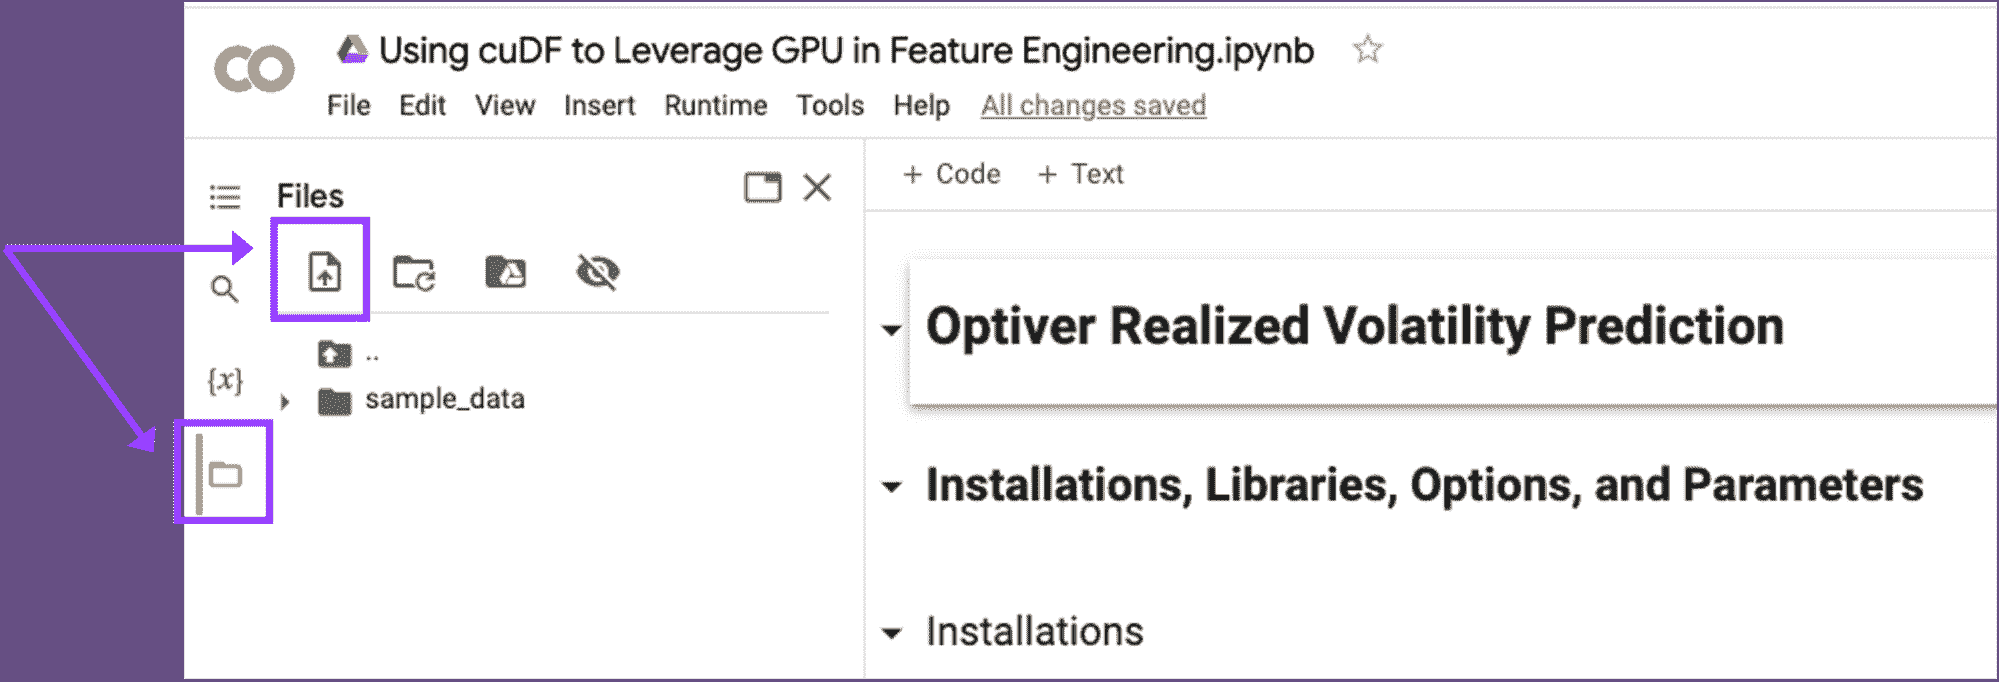Viewport: 1999px width, 682px height.
Task: Open the table of contents sidebar icon
Action: click(x=225, y=196)
